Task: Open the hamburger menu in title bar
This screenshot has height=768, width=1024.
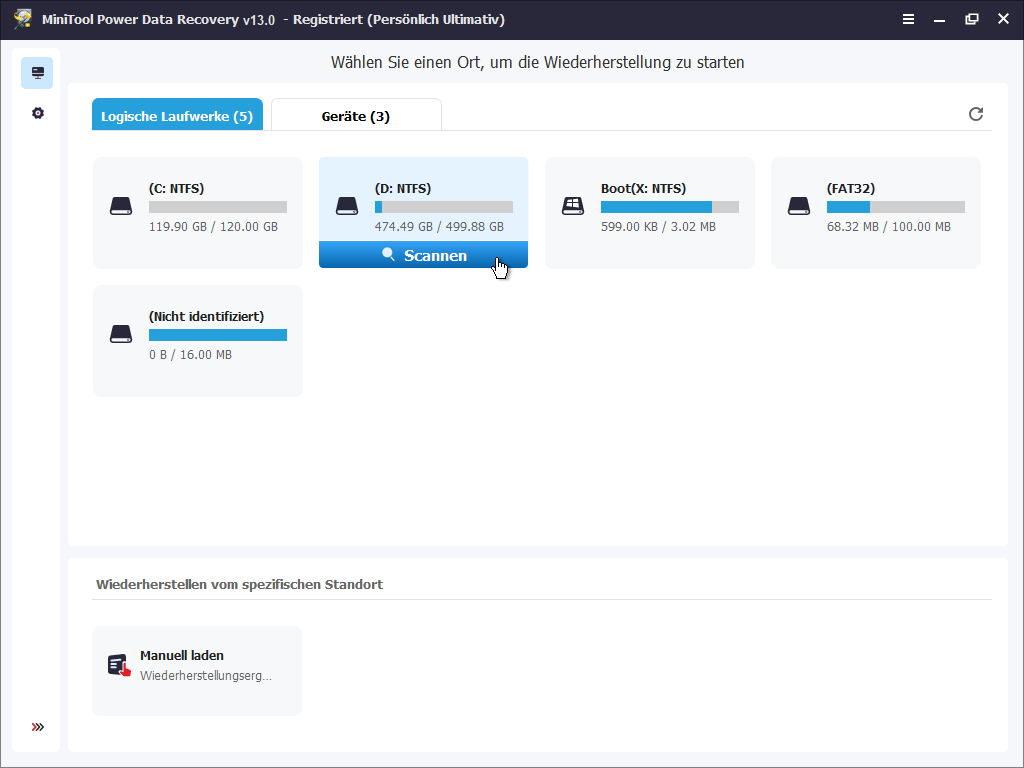Action: click(908, 19)
